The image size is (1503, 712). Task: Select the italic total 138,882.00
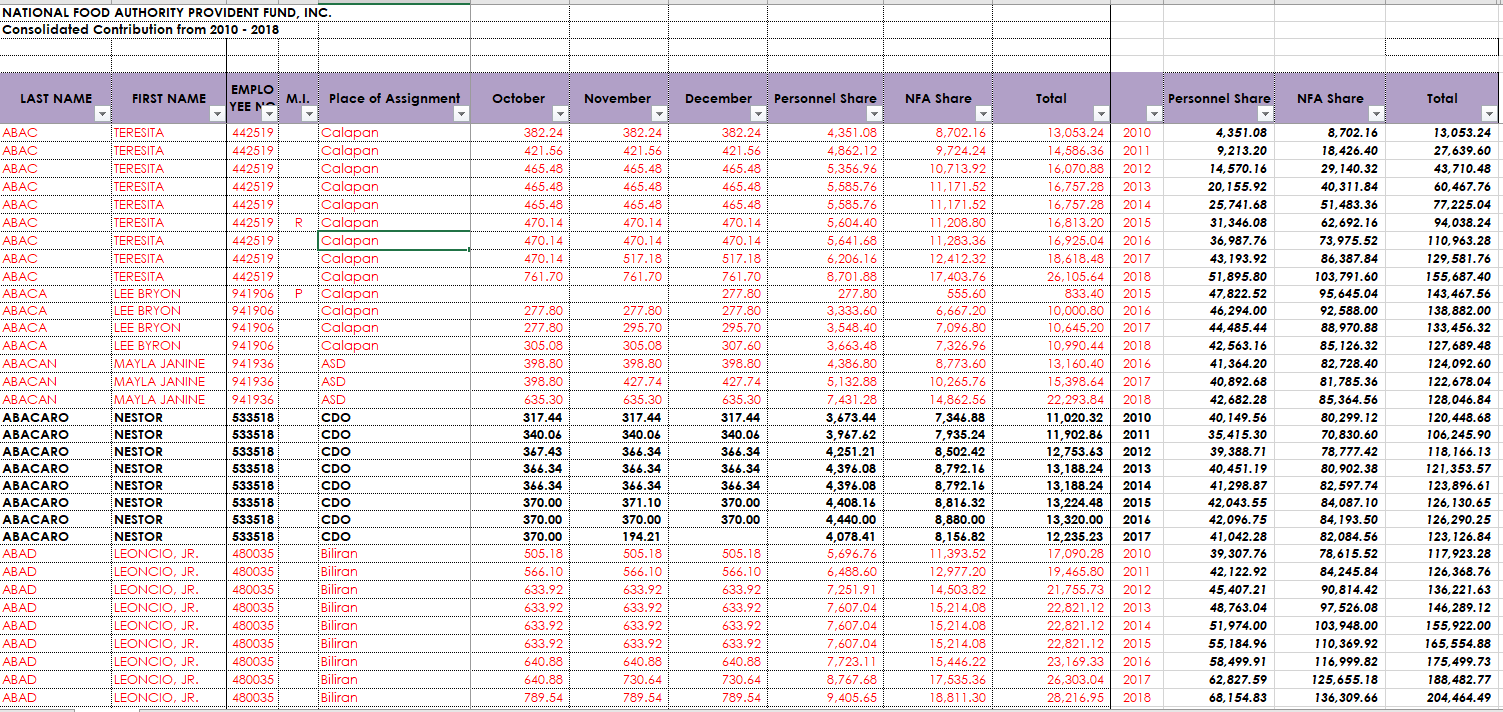click(1457, 312)
